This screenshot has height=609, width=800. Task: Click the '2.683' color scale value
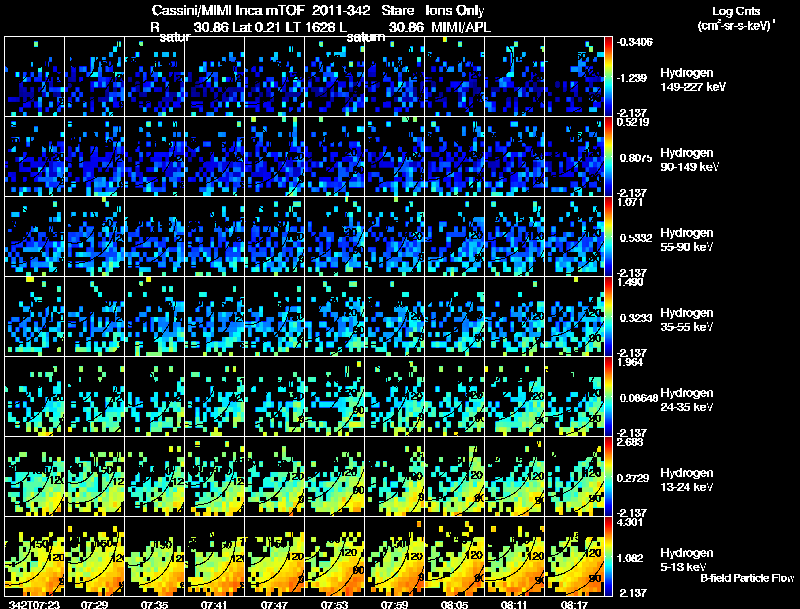pyautogui.click(x=630, y=442)
